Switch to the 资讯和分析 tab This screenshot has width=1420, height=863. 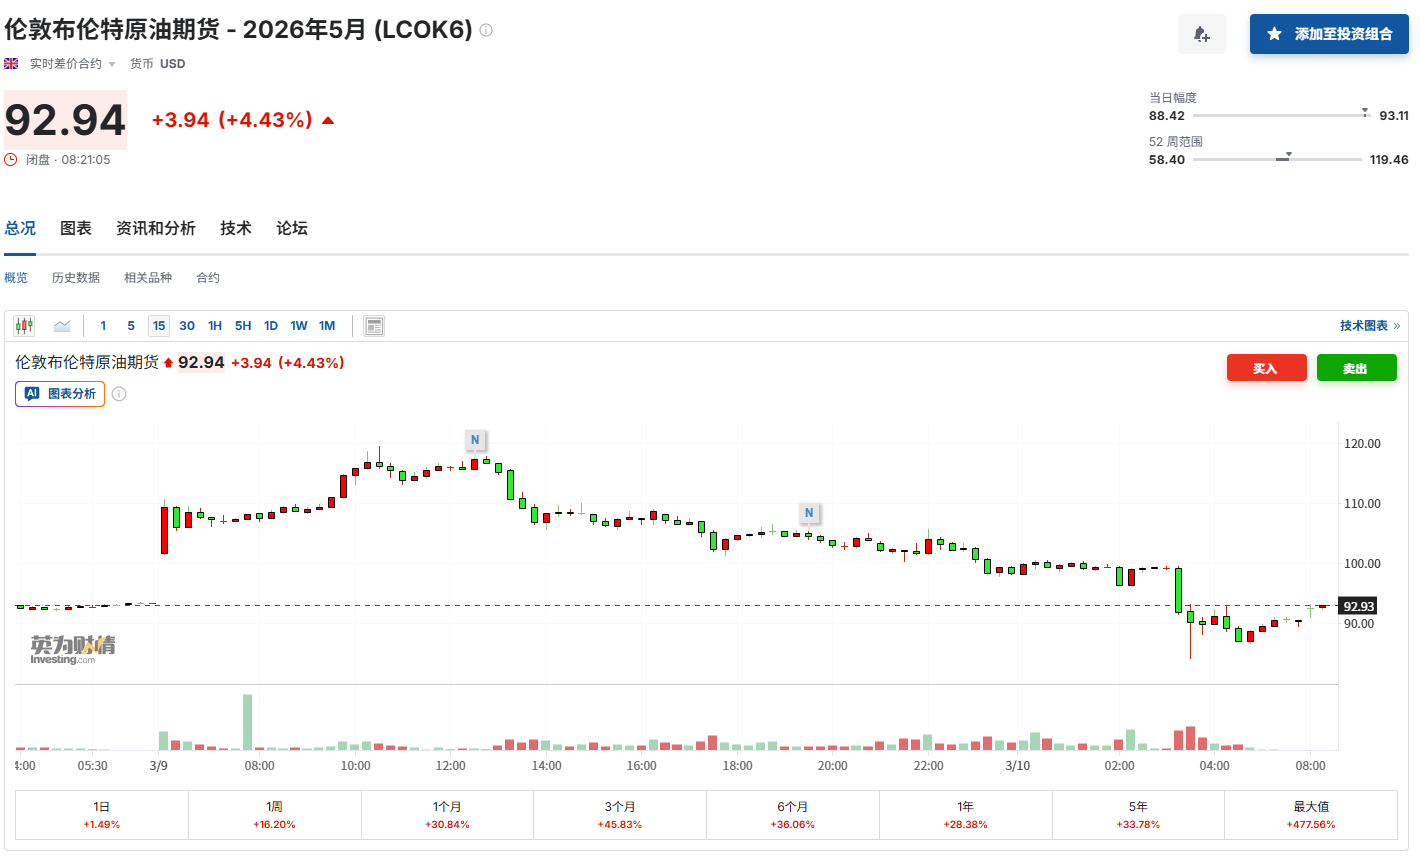tap(156, 228)
